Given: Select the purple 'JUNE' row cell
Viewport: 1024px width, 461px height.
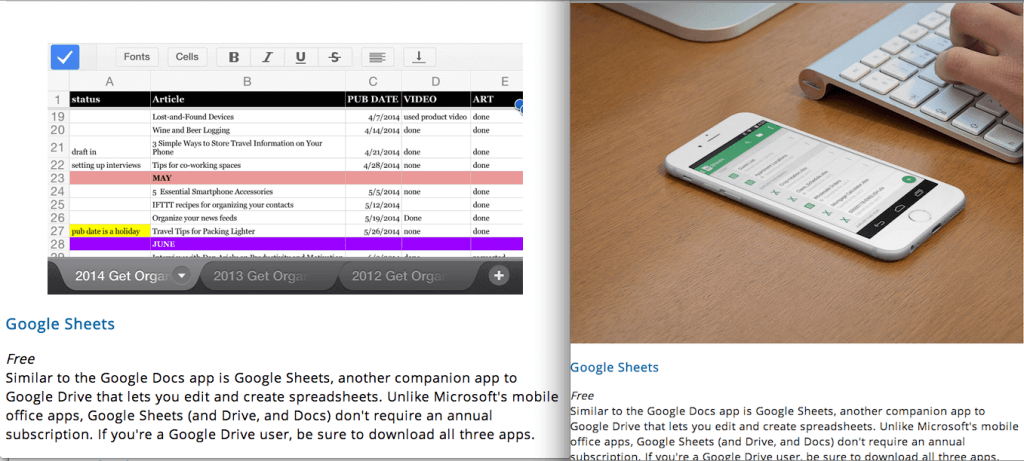Looking at the screenshot, I should click(248, 244).
